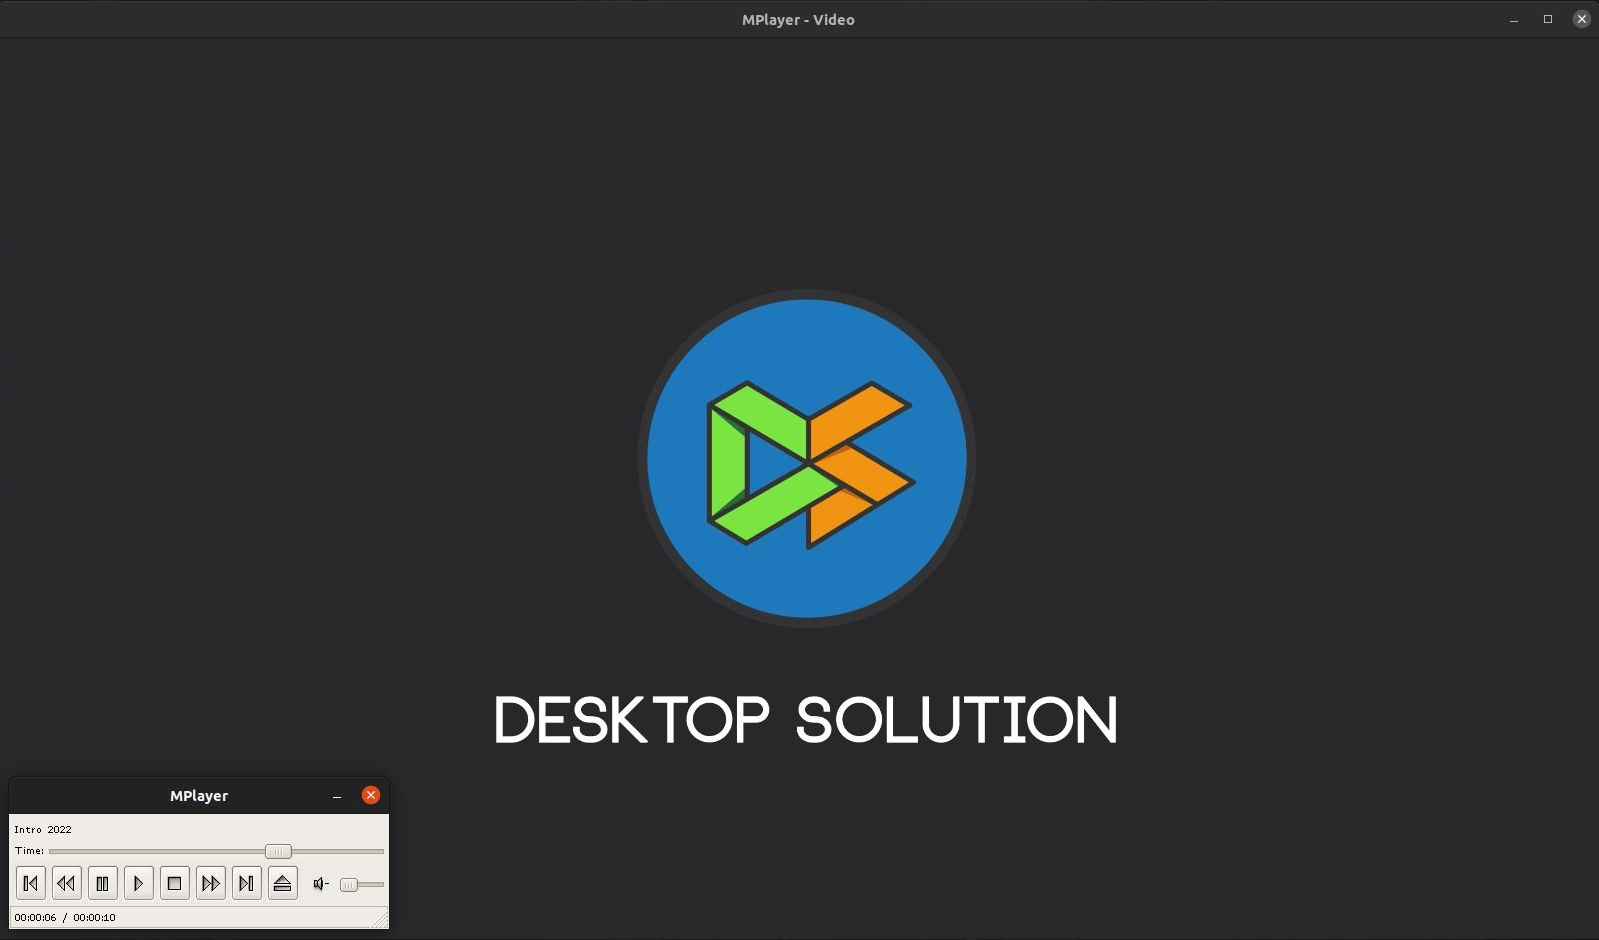This screenshot has width=1599, height=940.
Task: Click the Play button
Action: [x=139, y=883]
